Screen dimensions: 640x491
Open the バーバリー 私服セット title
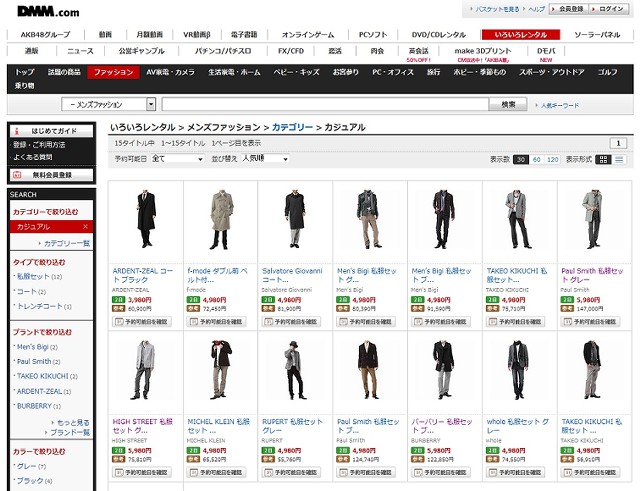point(442,426)
